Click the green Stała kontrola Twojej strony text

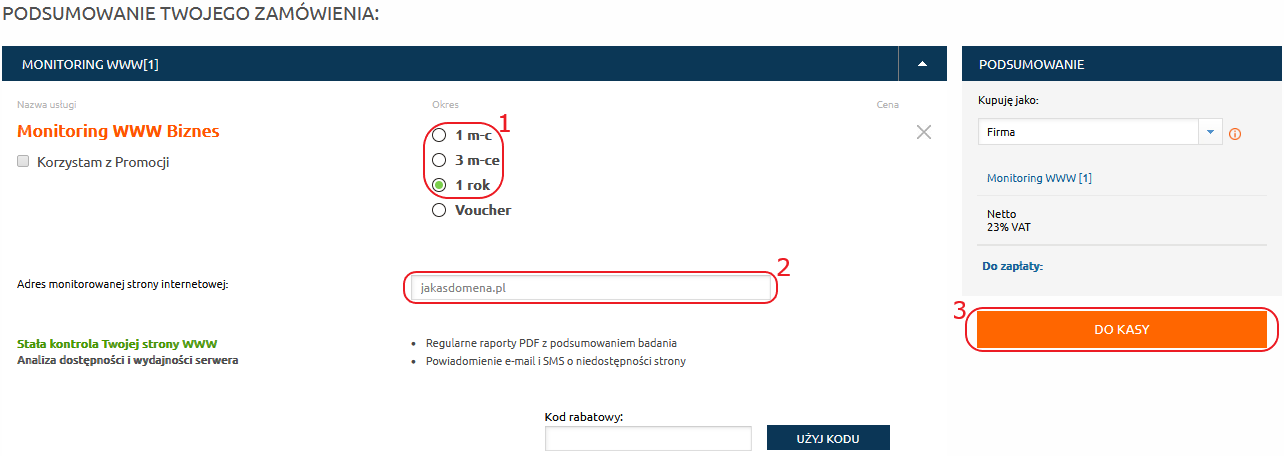tap(117, 343)
